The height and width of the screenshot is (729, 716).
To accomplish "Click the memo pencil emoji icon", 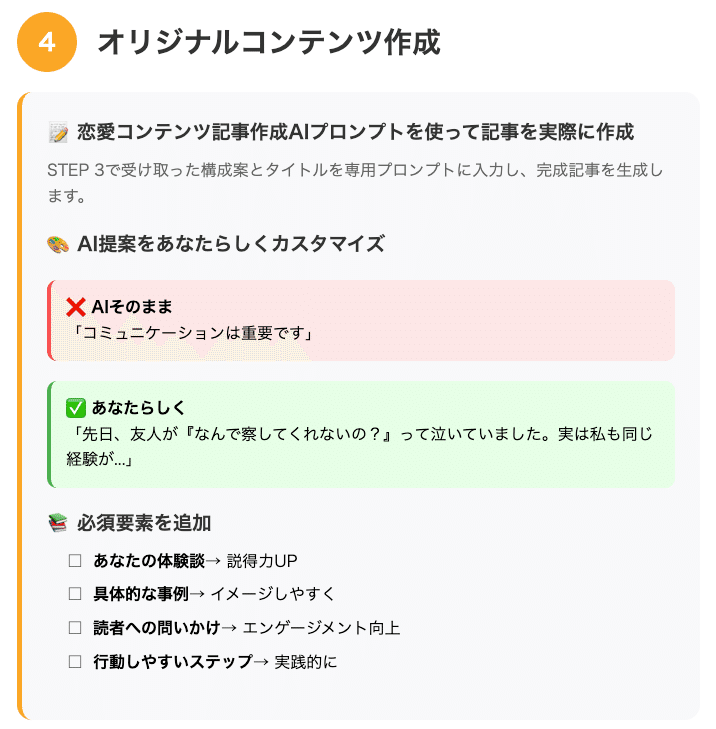I will coord(58,133).
